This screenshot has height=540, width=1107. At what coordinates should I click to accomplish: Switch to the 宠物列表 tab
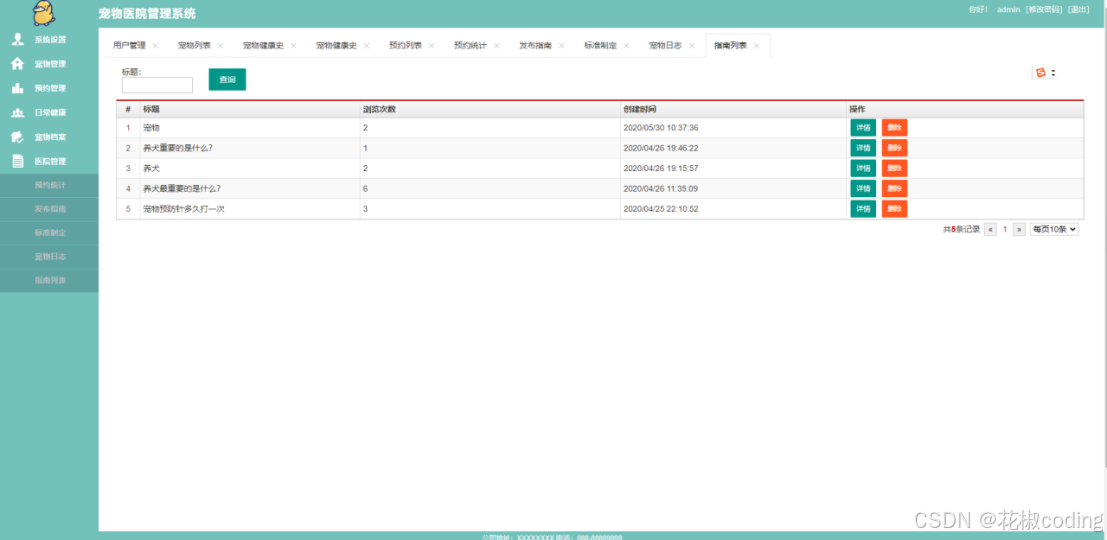[x=194, y=45]
